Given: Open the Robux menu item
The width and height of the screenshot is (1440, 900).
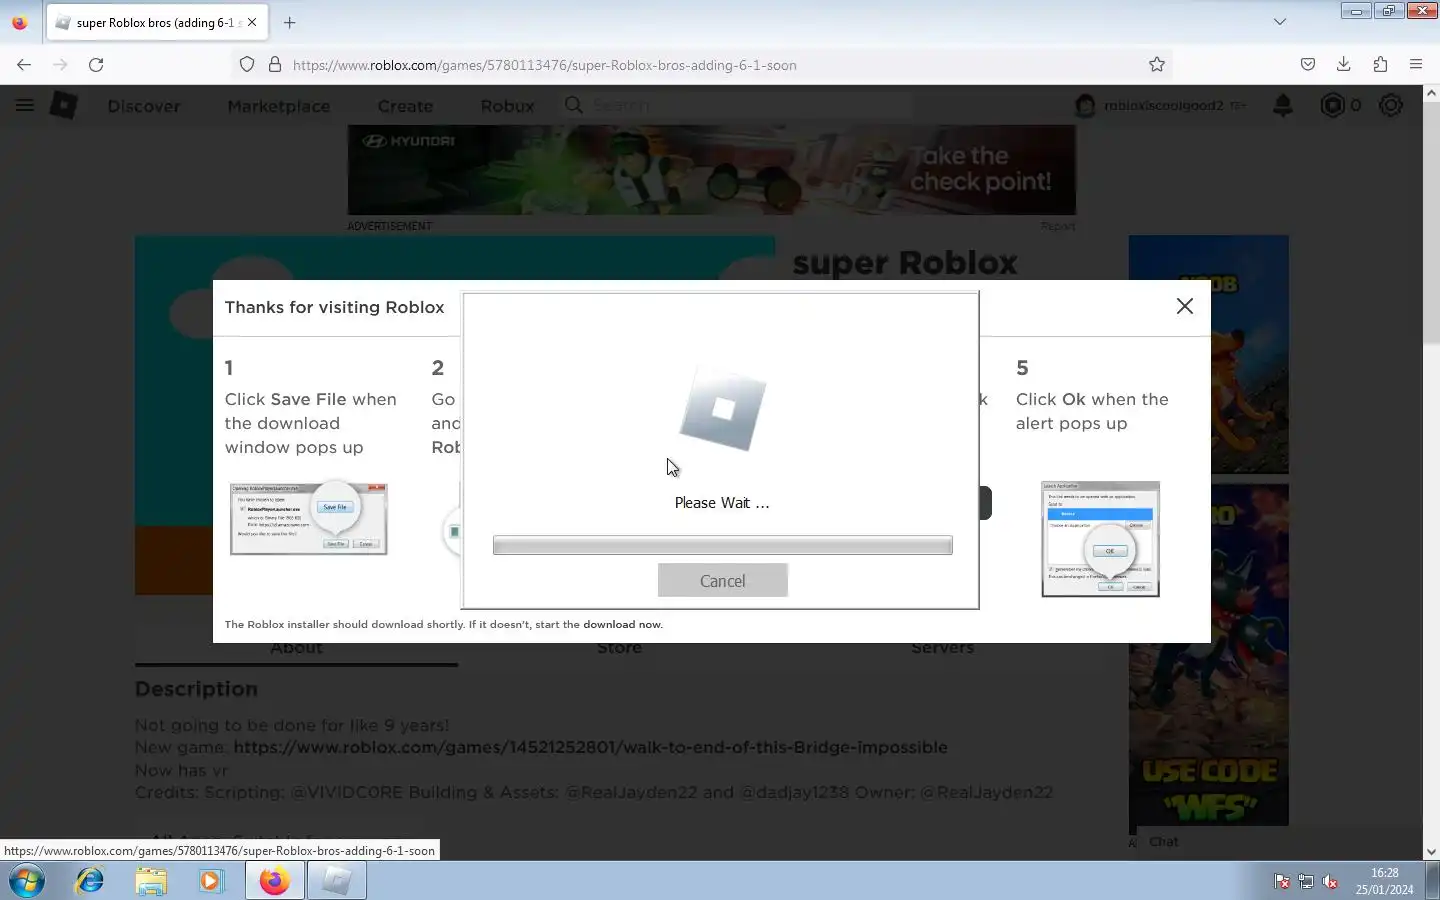Looking at the screenshot, I should click(507, 106).
